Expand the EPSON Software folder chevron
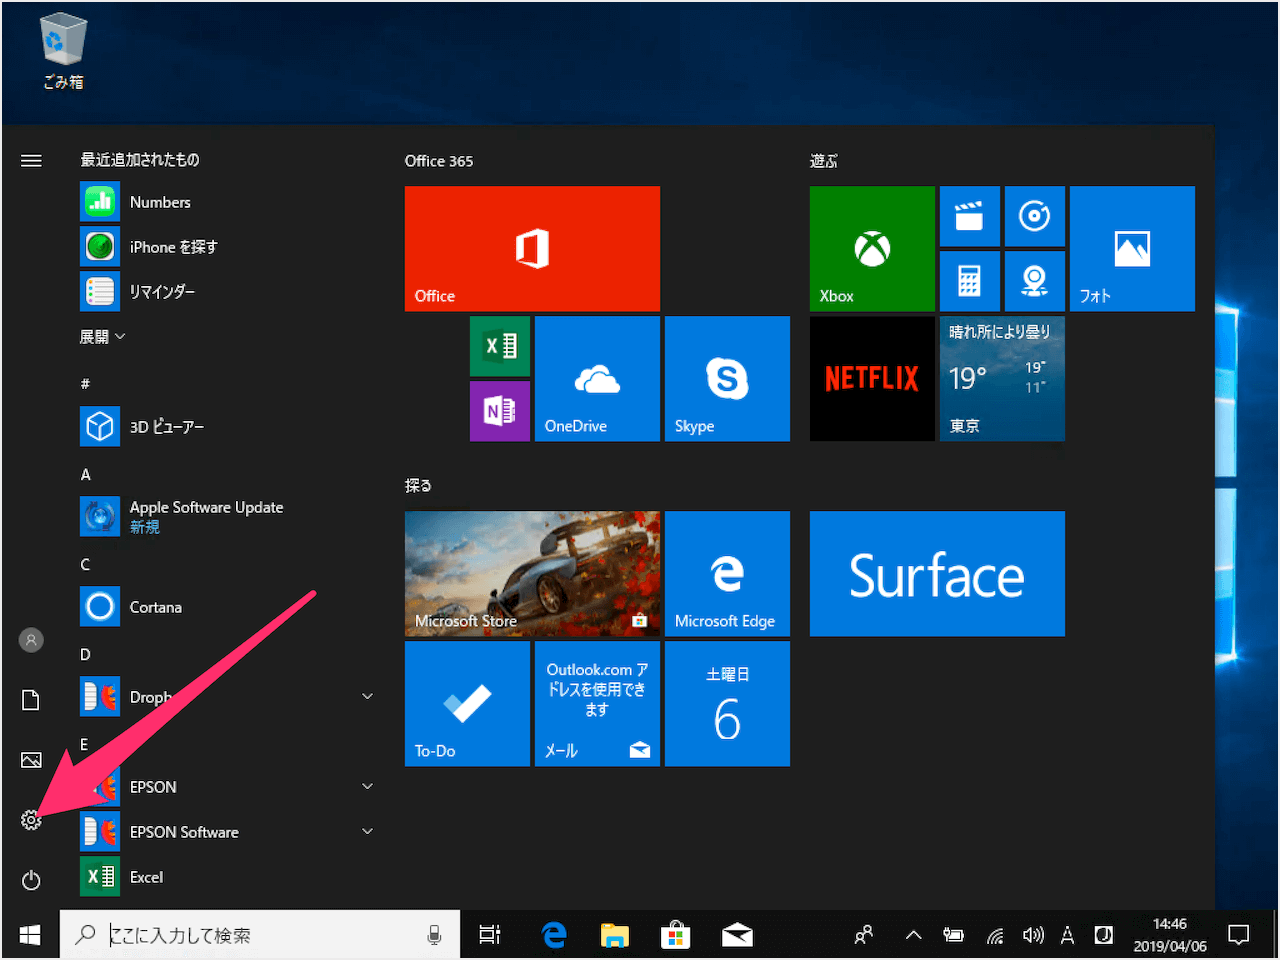Viewport: 1280px width, 960px height. pyautogui.click(x=367, y=831)
